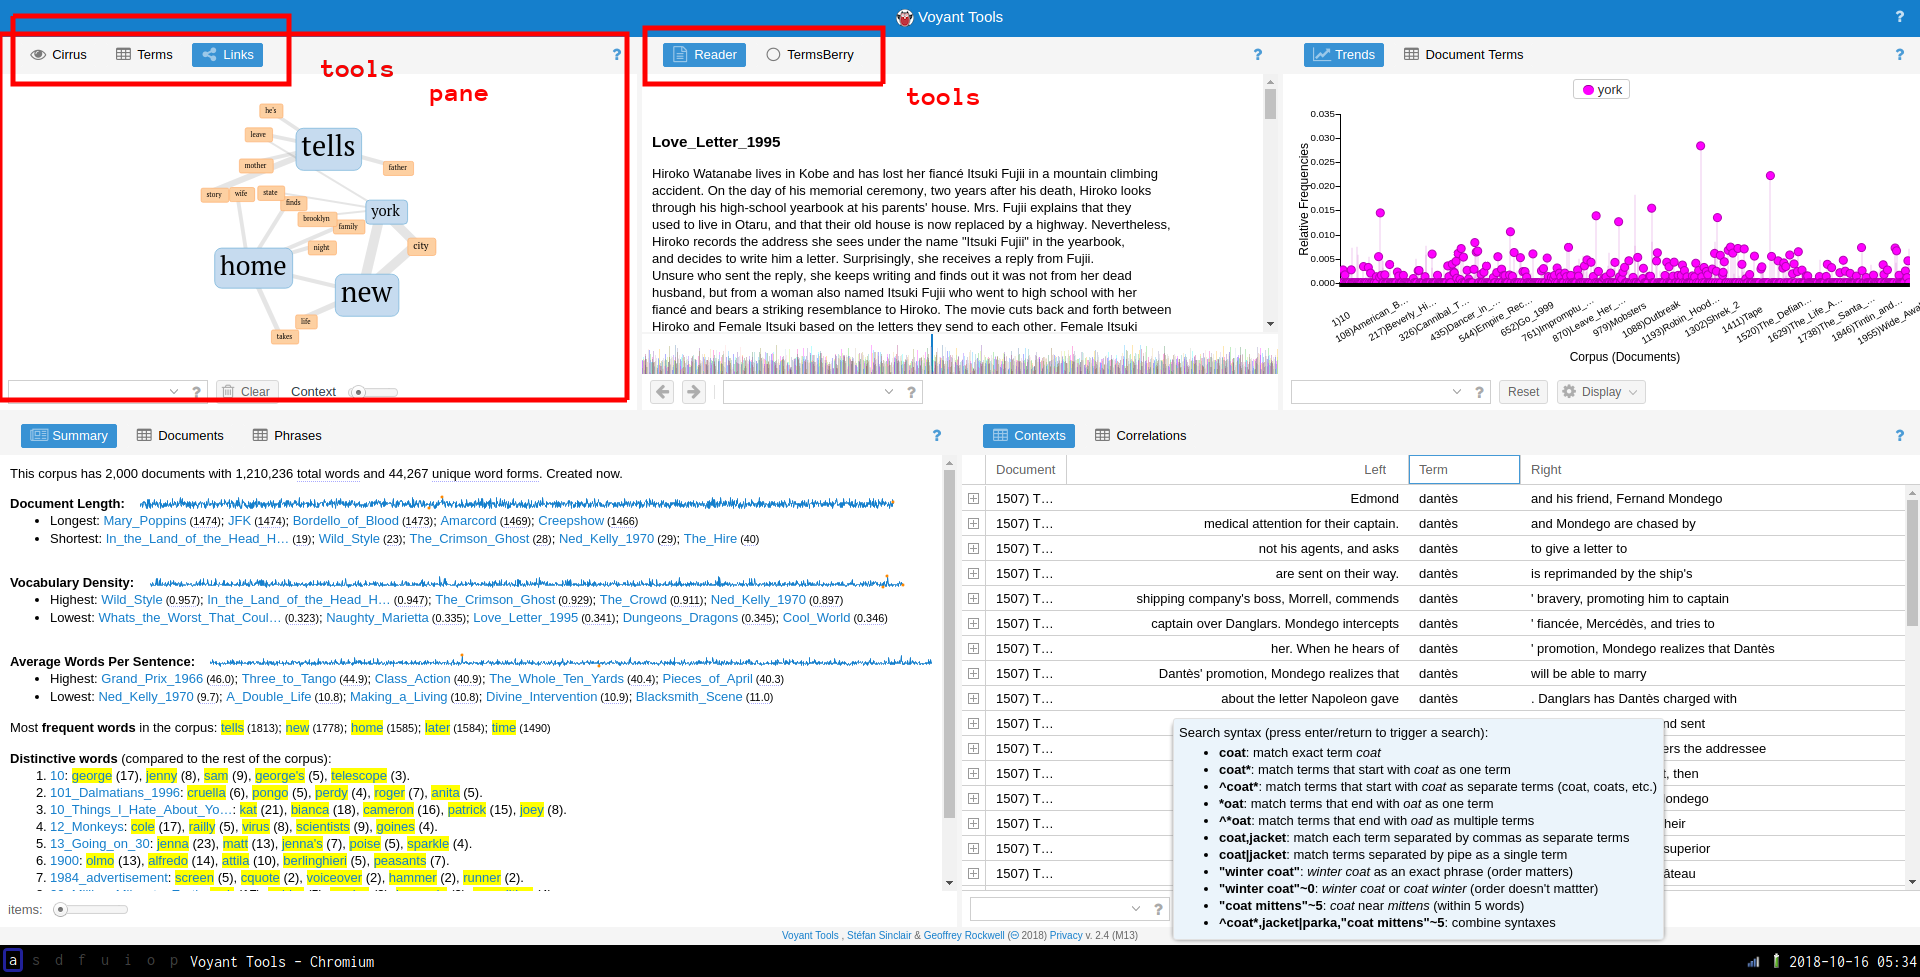Click the Contexts tab

click(x=1029, y=436)
